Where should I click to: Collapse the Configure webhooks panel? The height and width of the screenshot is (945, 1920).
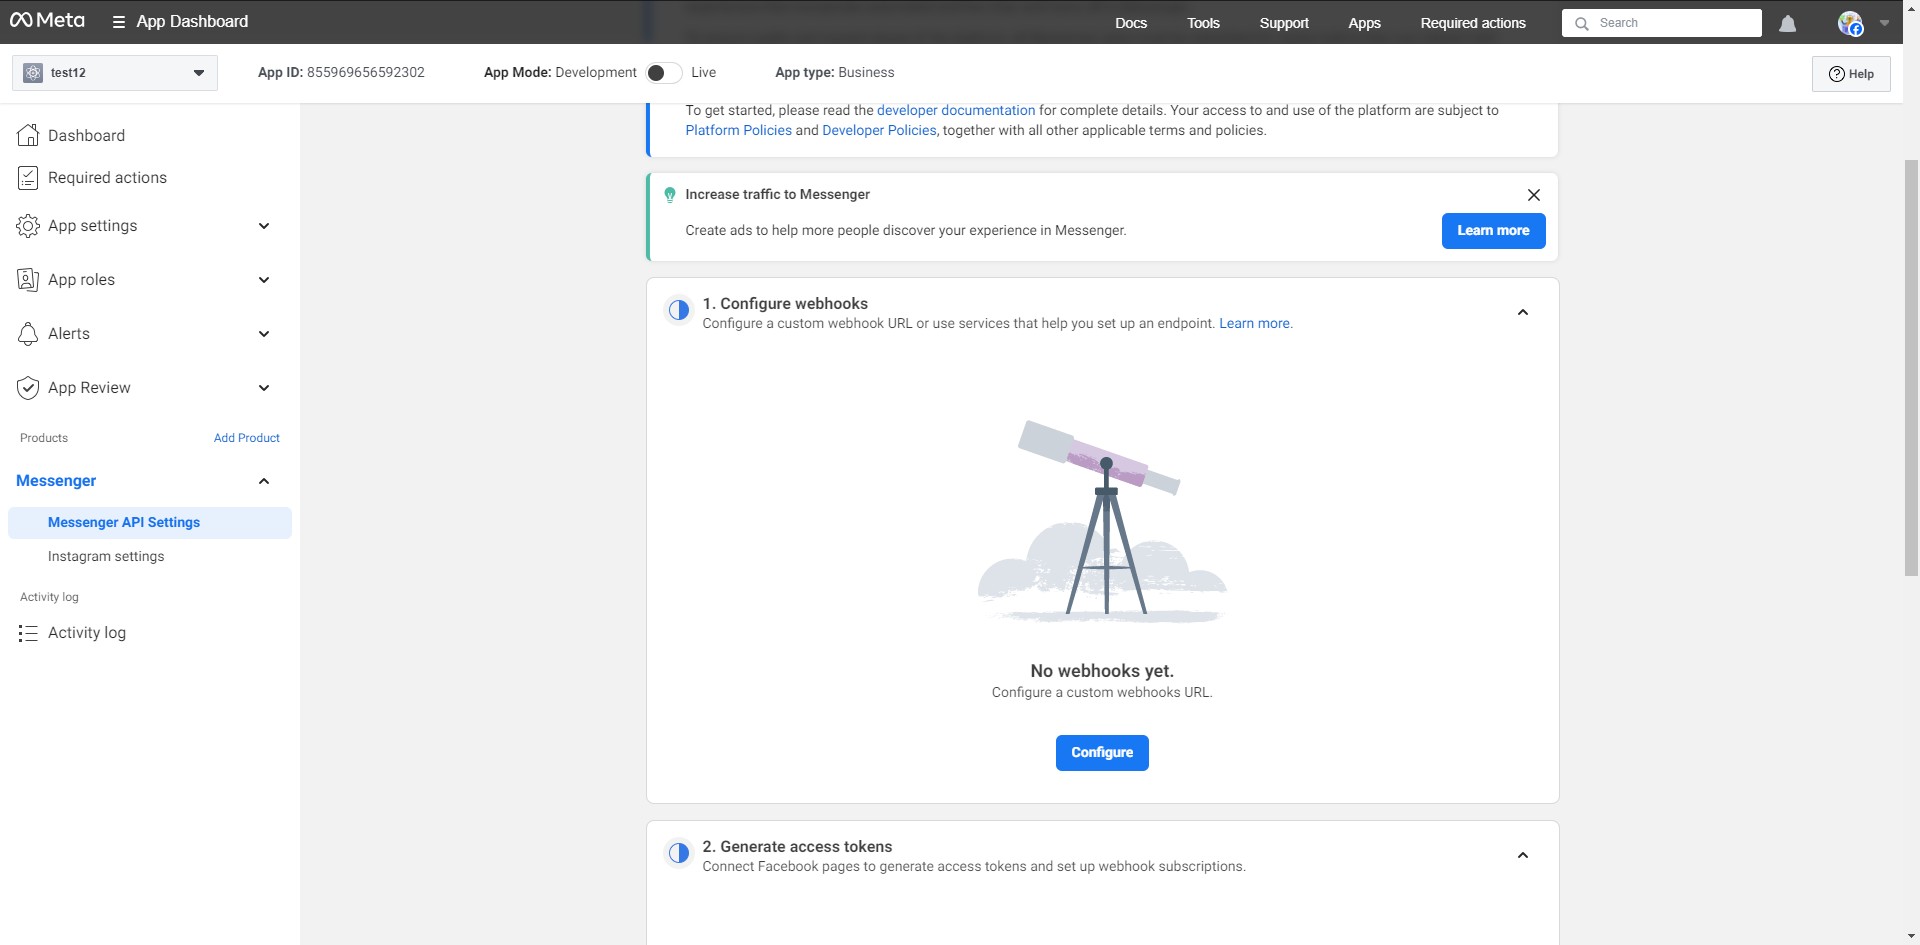coord(1522,313)
